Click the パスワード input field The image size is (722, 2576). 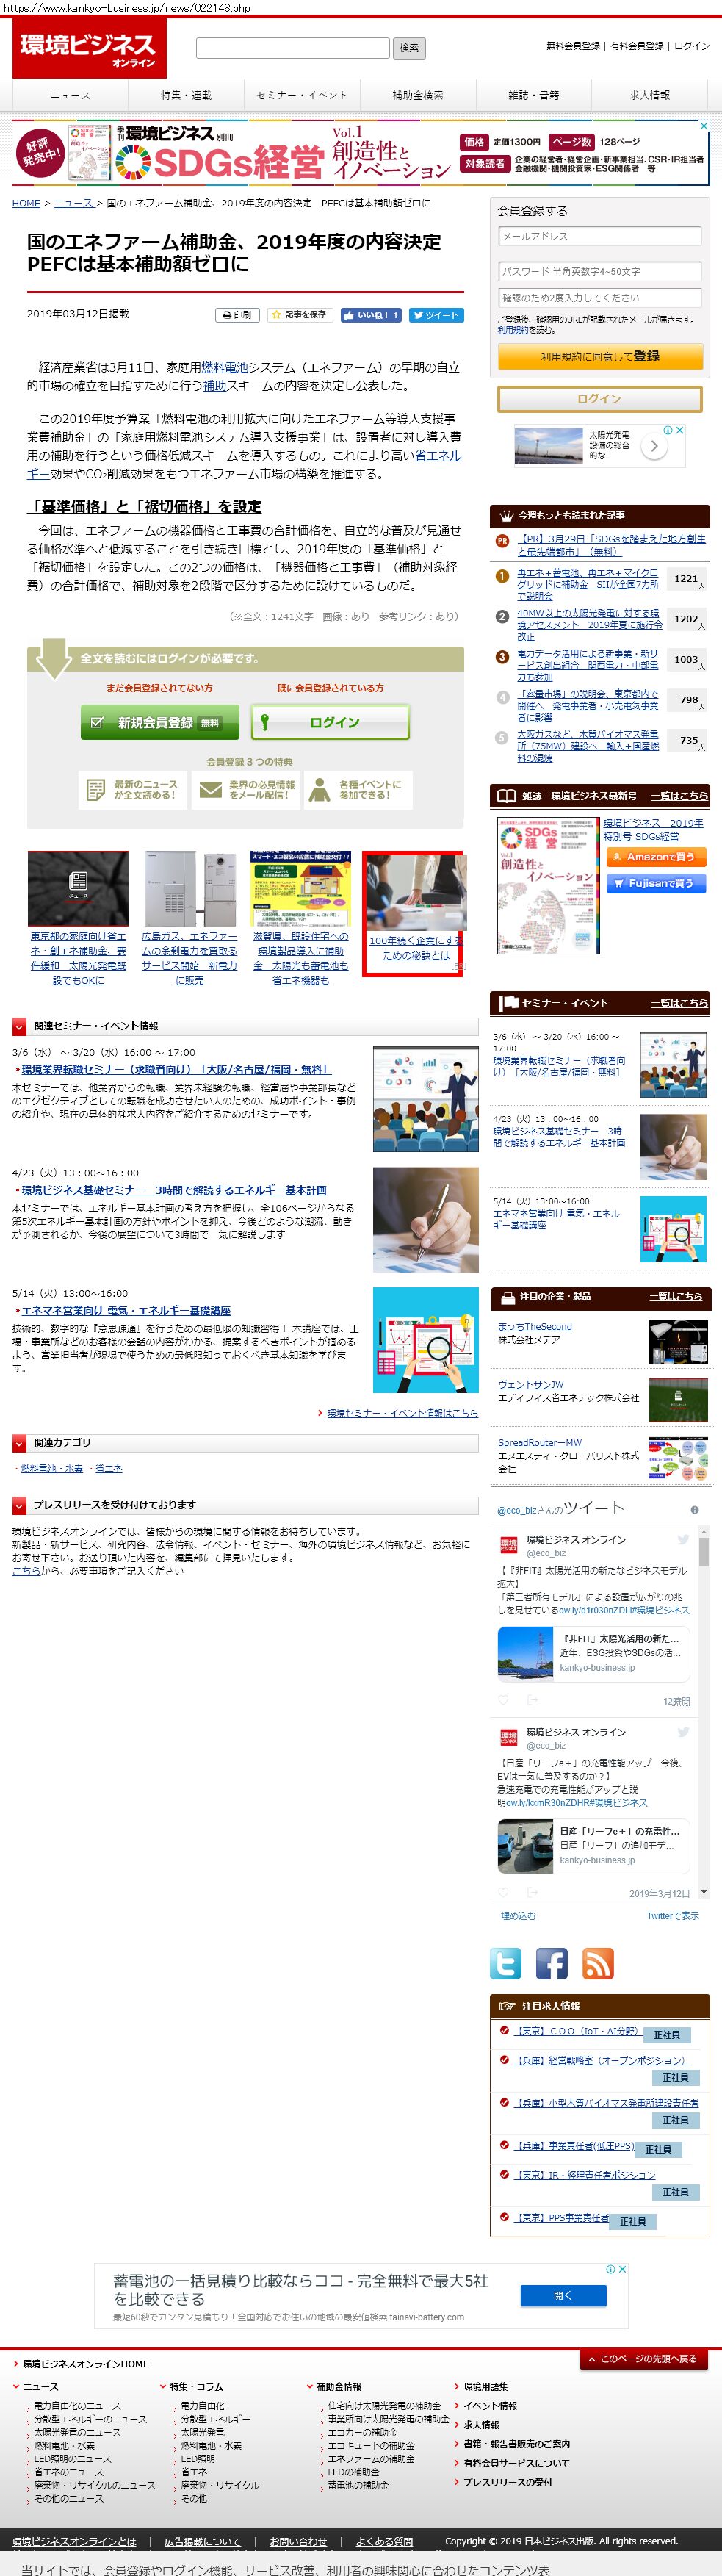coord(600,271)
